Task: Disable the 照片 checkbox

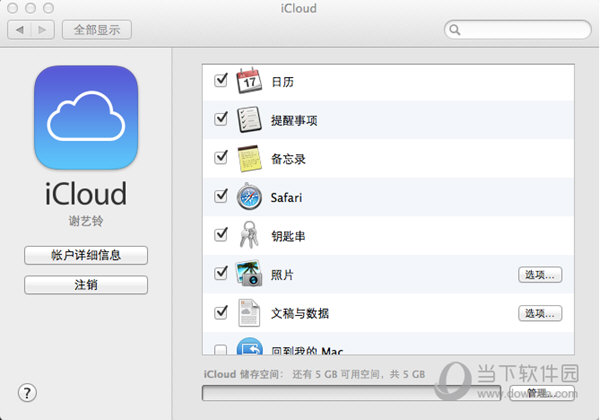Action: (221, 273)
